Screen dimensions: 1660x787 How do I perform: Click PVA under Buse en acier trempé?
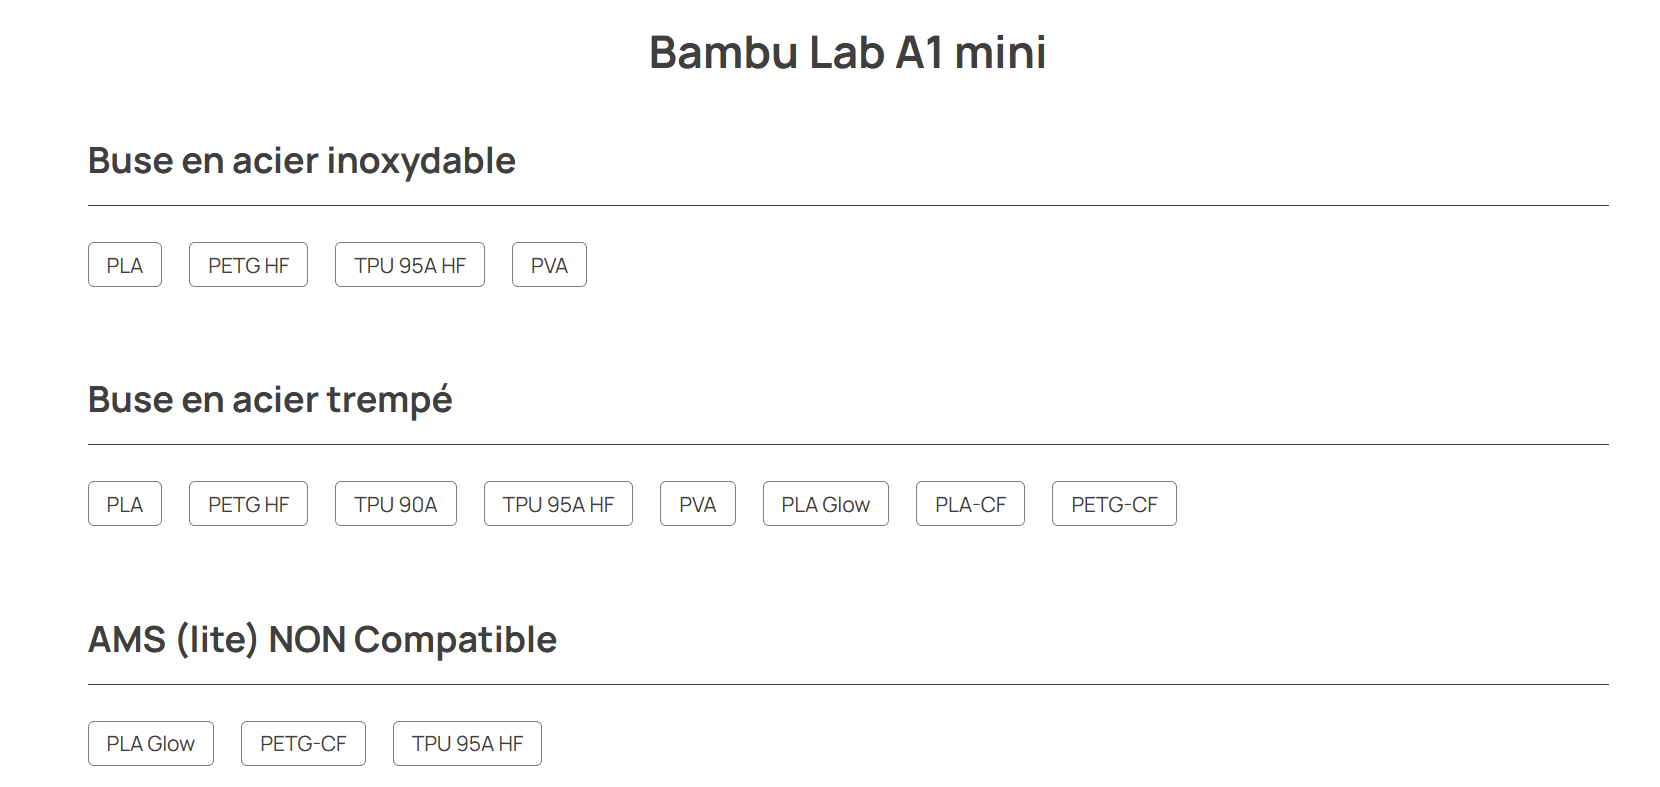pyautogui.click(x=698, y=504)
